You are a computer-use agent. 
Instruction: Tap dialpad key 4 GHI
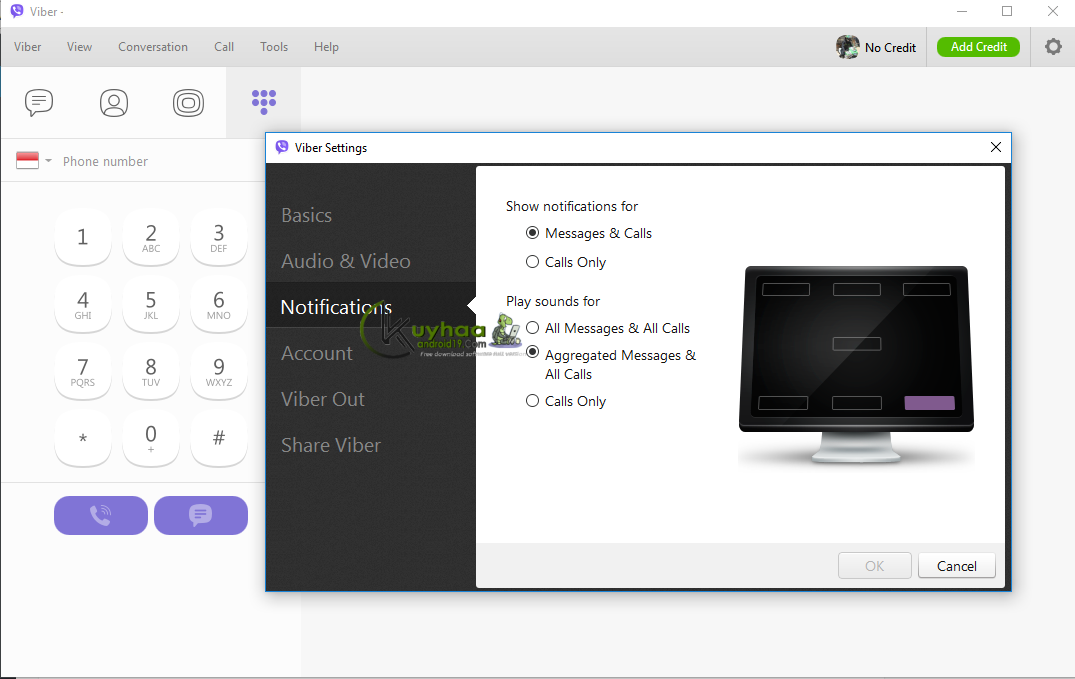83,305
